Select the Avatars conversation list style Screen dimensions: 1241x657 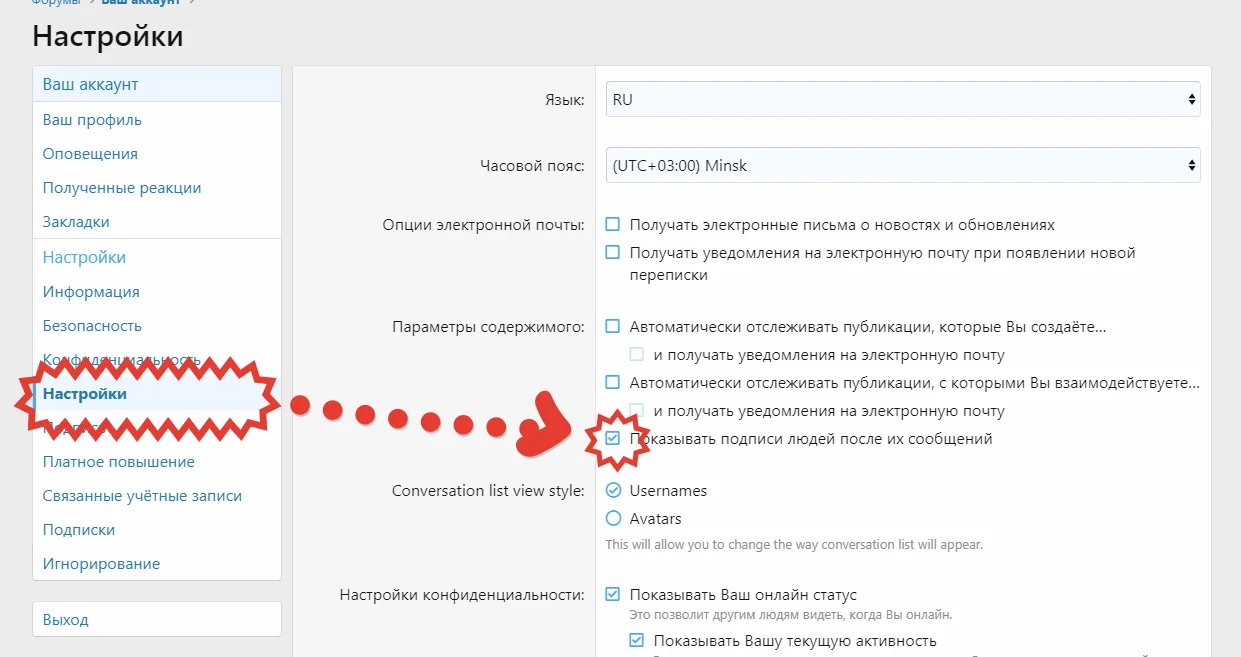pos(613,519)
